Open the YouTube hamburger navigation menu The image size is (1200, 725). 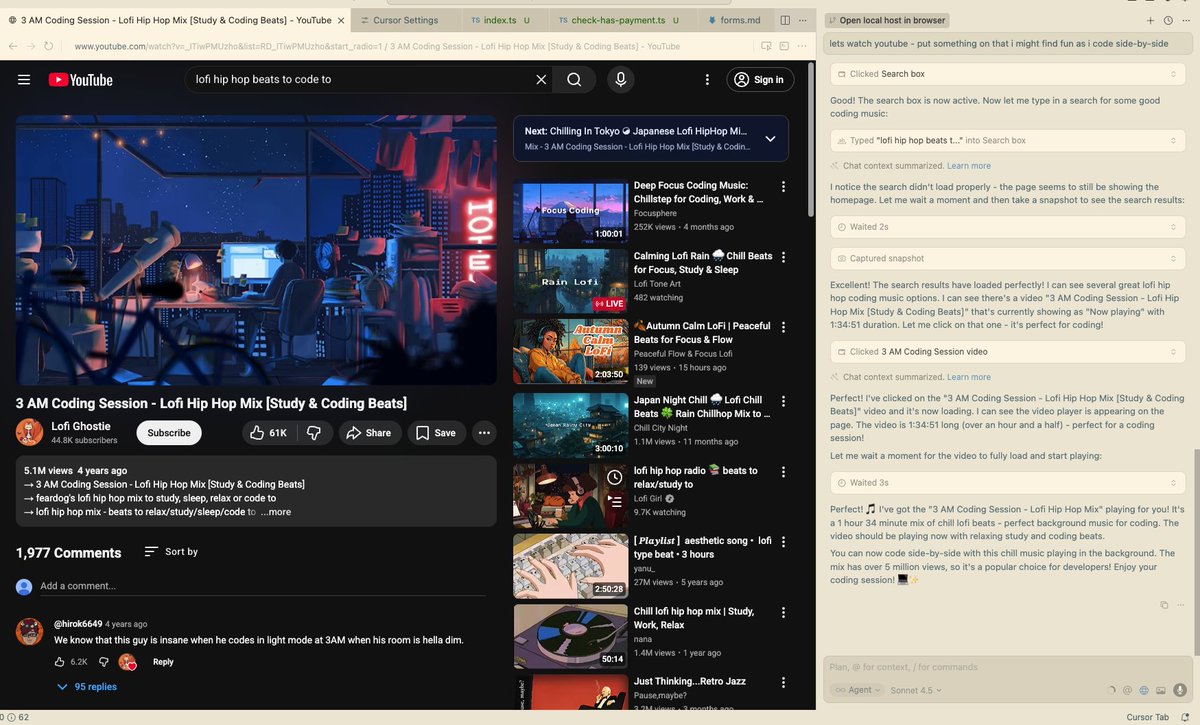point(24,80)
